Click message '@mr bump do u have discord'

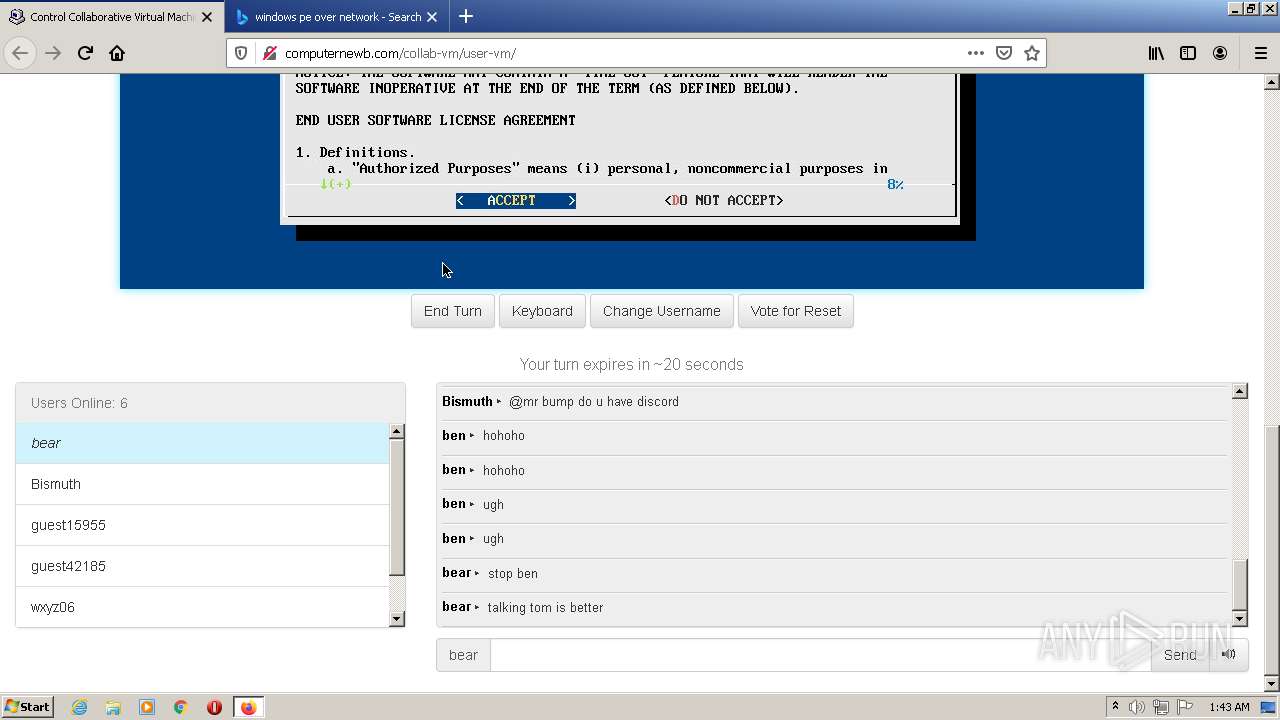tap(594, 402)
